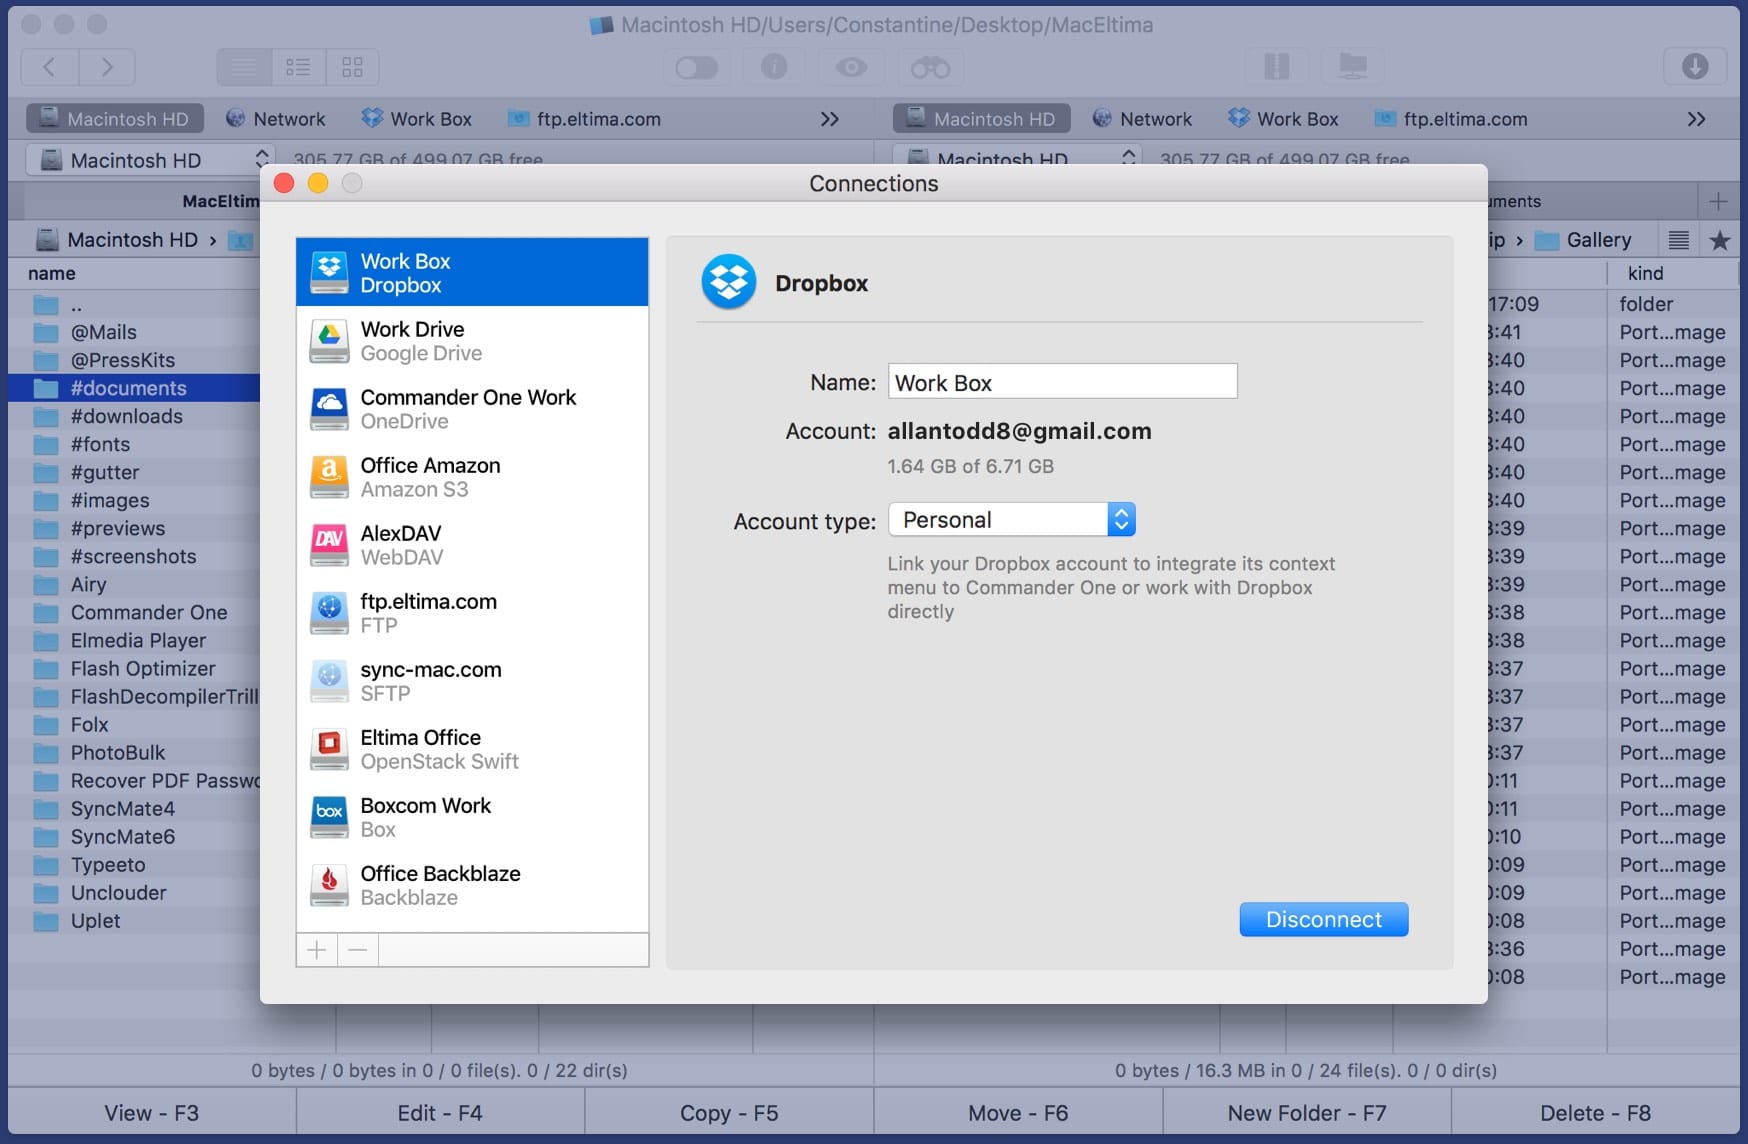
Task: Add a new connection with plus button
Action: point(317,950)
